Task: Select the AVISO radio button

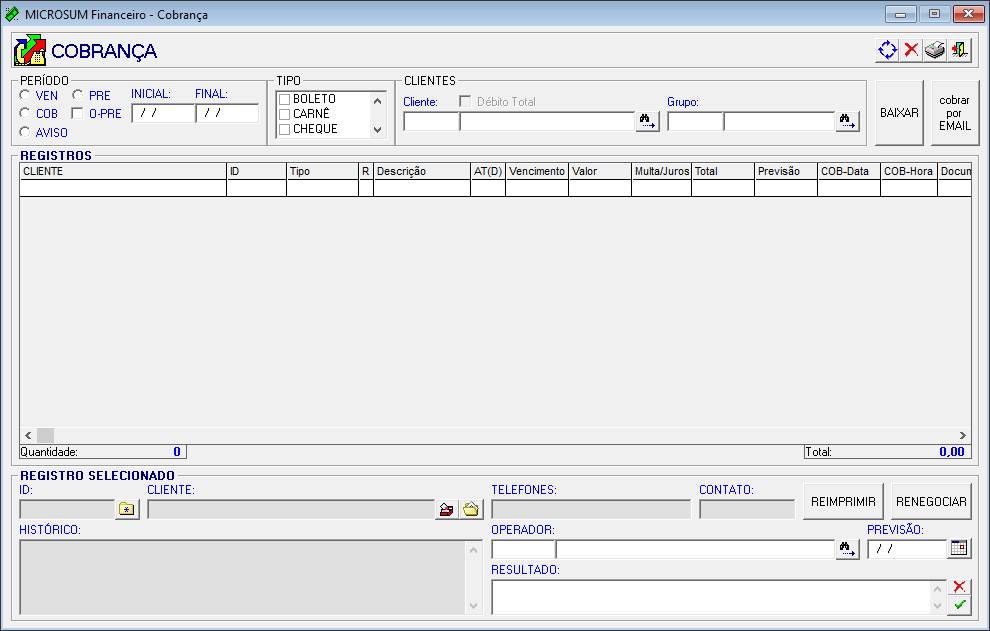Action: coord(25,132)
